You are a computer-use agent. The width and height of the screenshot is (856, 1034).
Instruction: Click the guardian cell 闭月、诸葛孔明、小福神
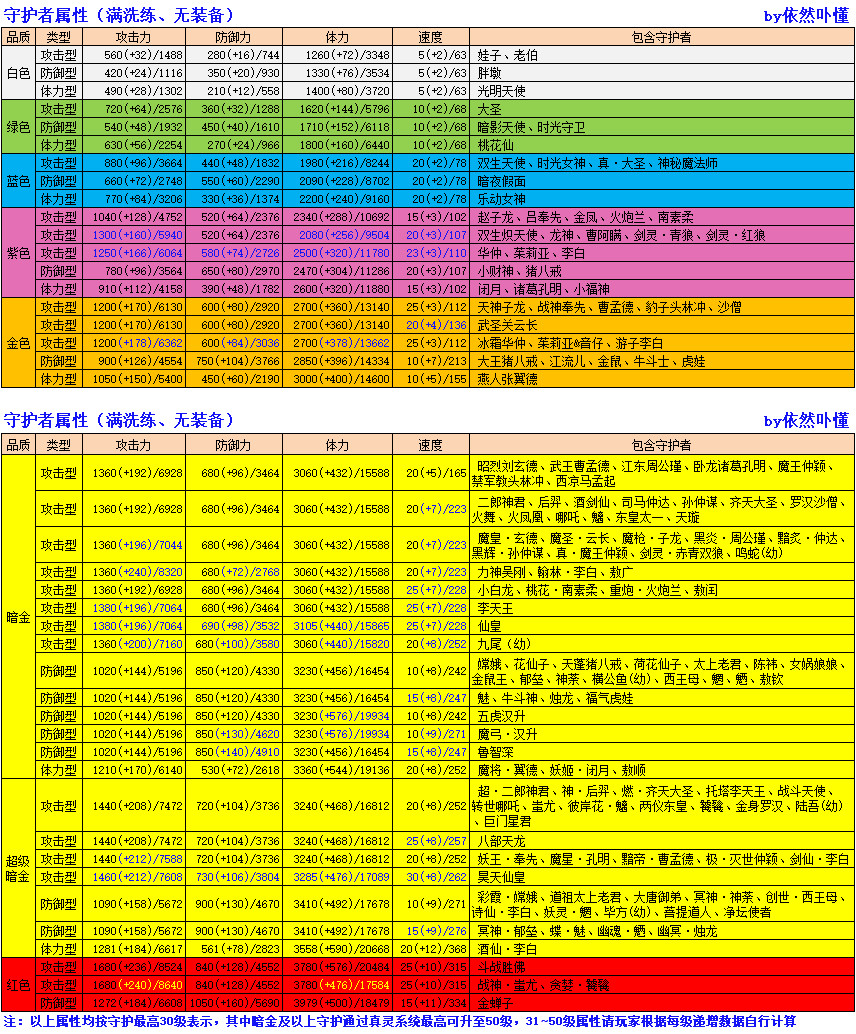pos(661,289)
